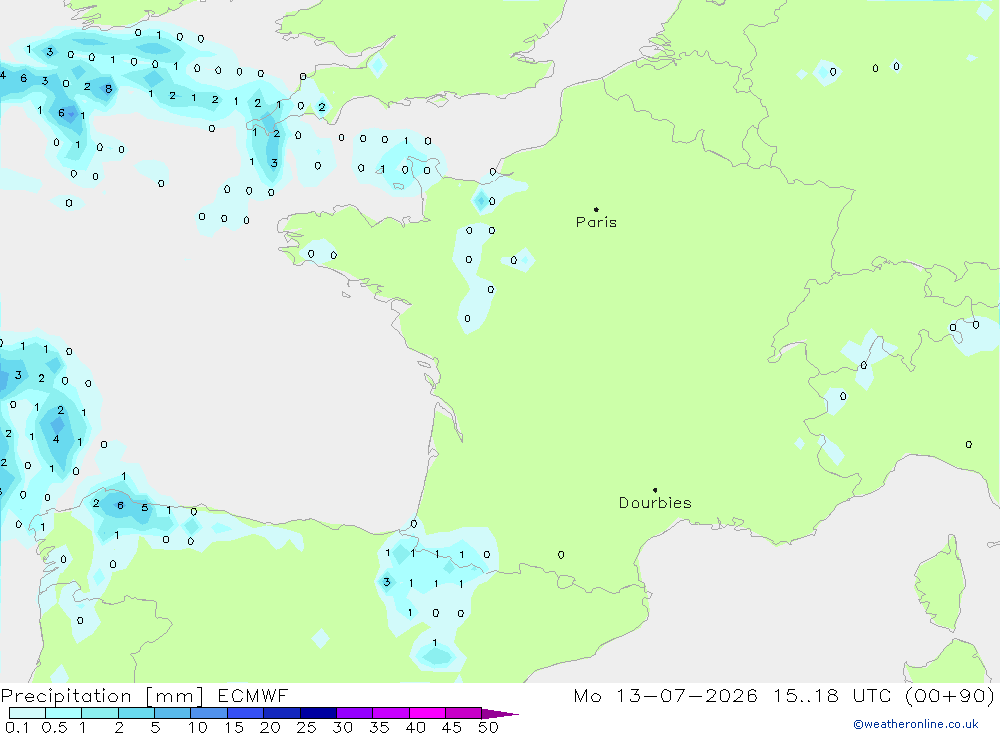Click the forecast date Mo 13-07-2026 text
Screen dimensions: 1000x733
pyautogui.click(x=665, y=695)
